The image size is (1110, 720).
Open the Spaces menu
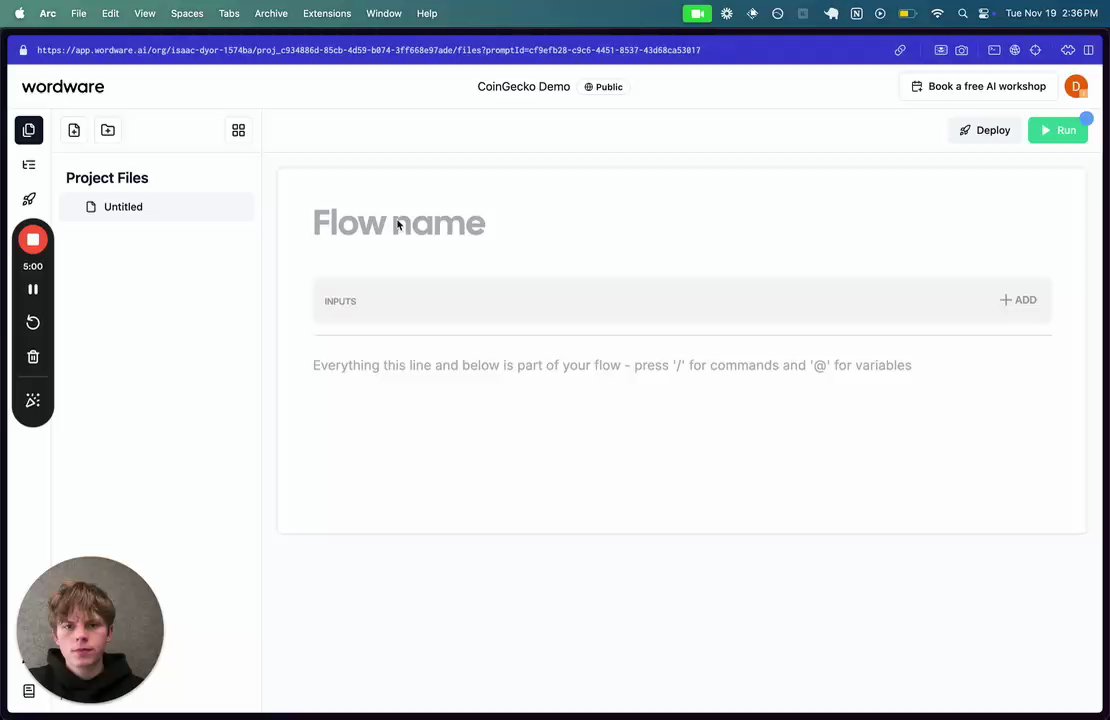pyautogui.click(x=187, y=13)
